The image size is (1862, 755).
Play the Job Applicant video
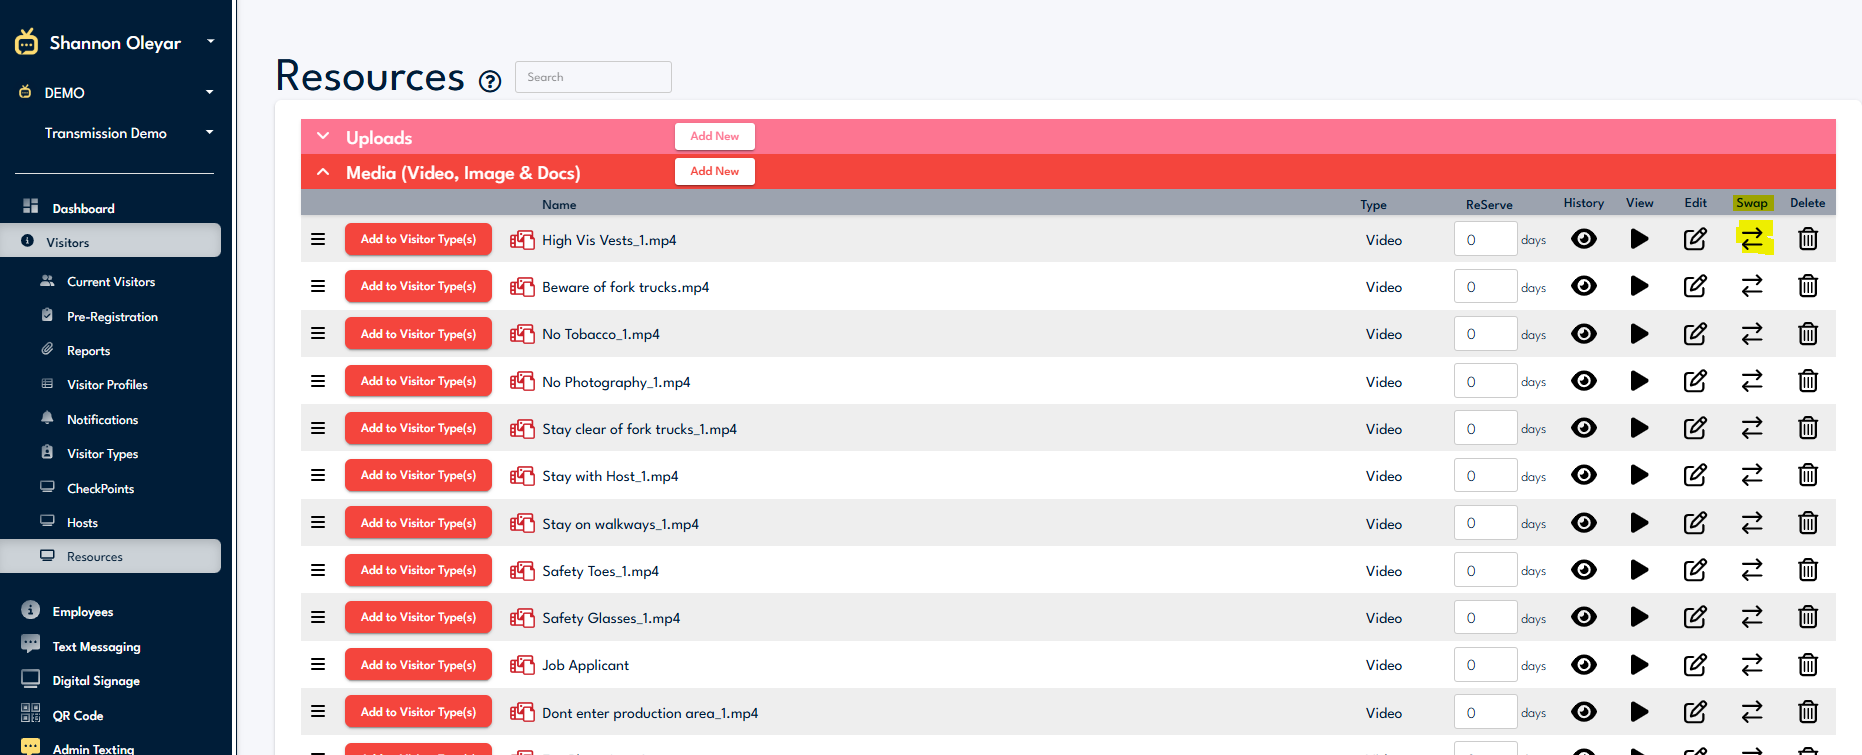point(1639,664)
